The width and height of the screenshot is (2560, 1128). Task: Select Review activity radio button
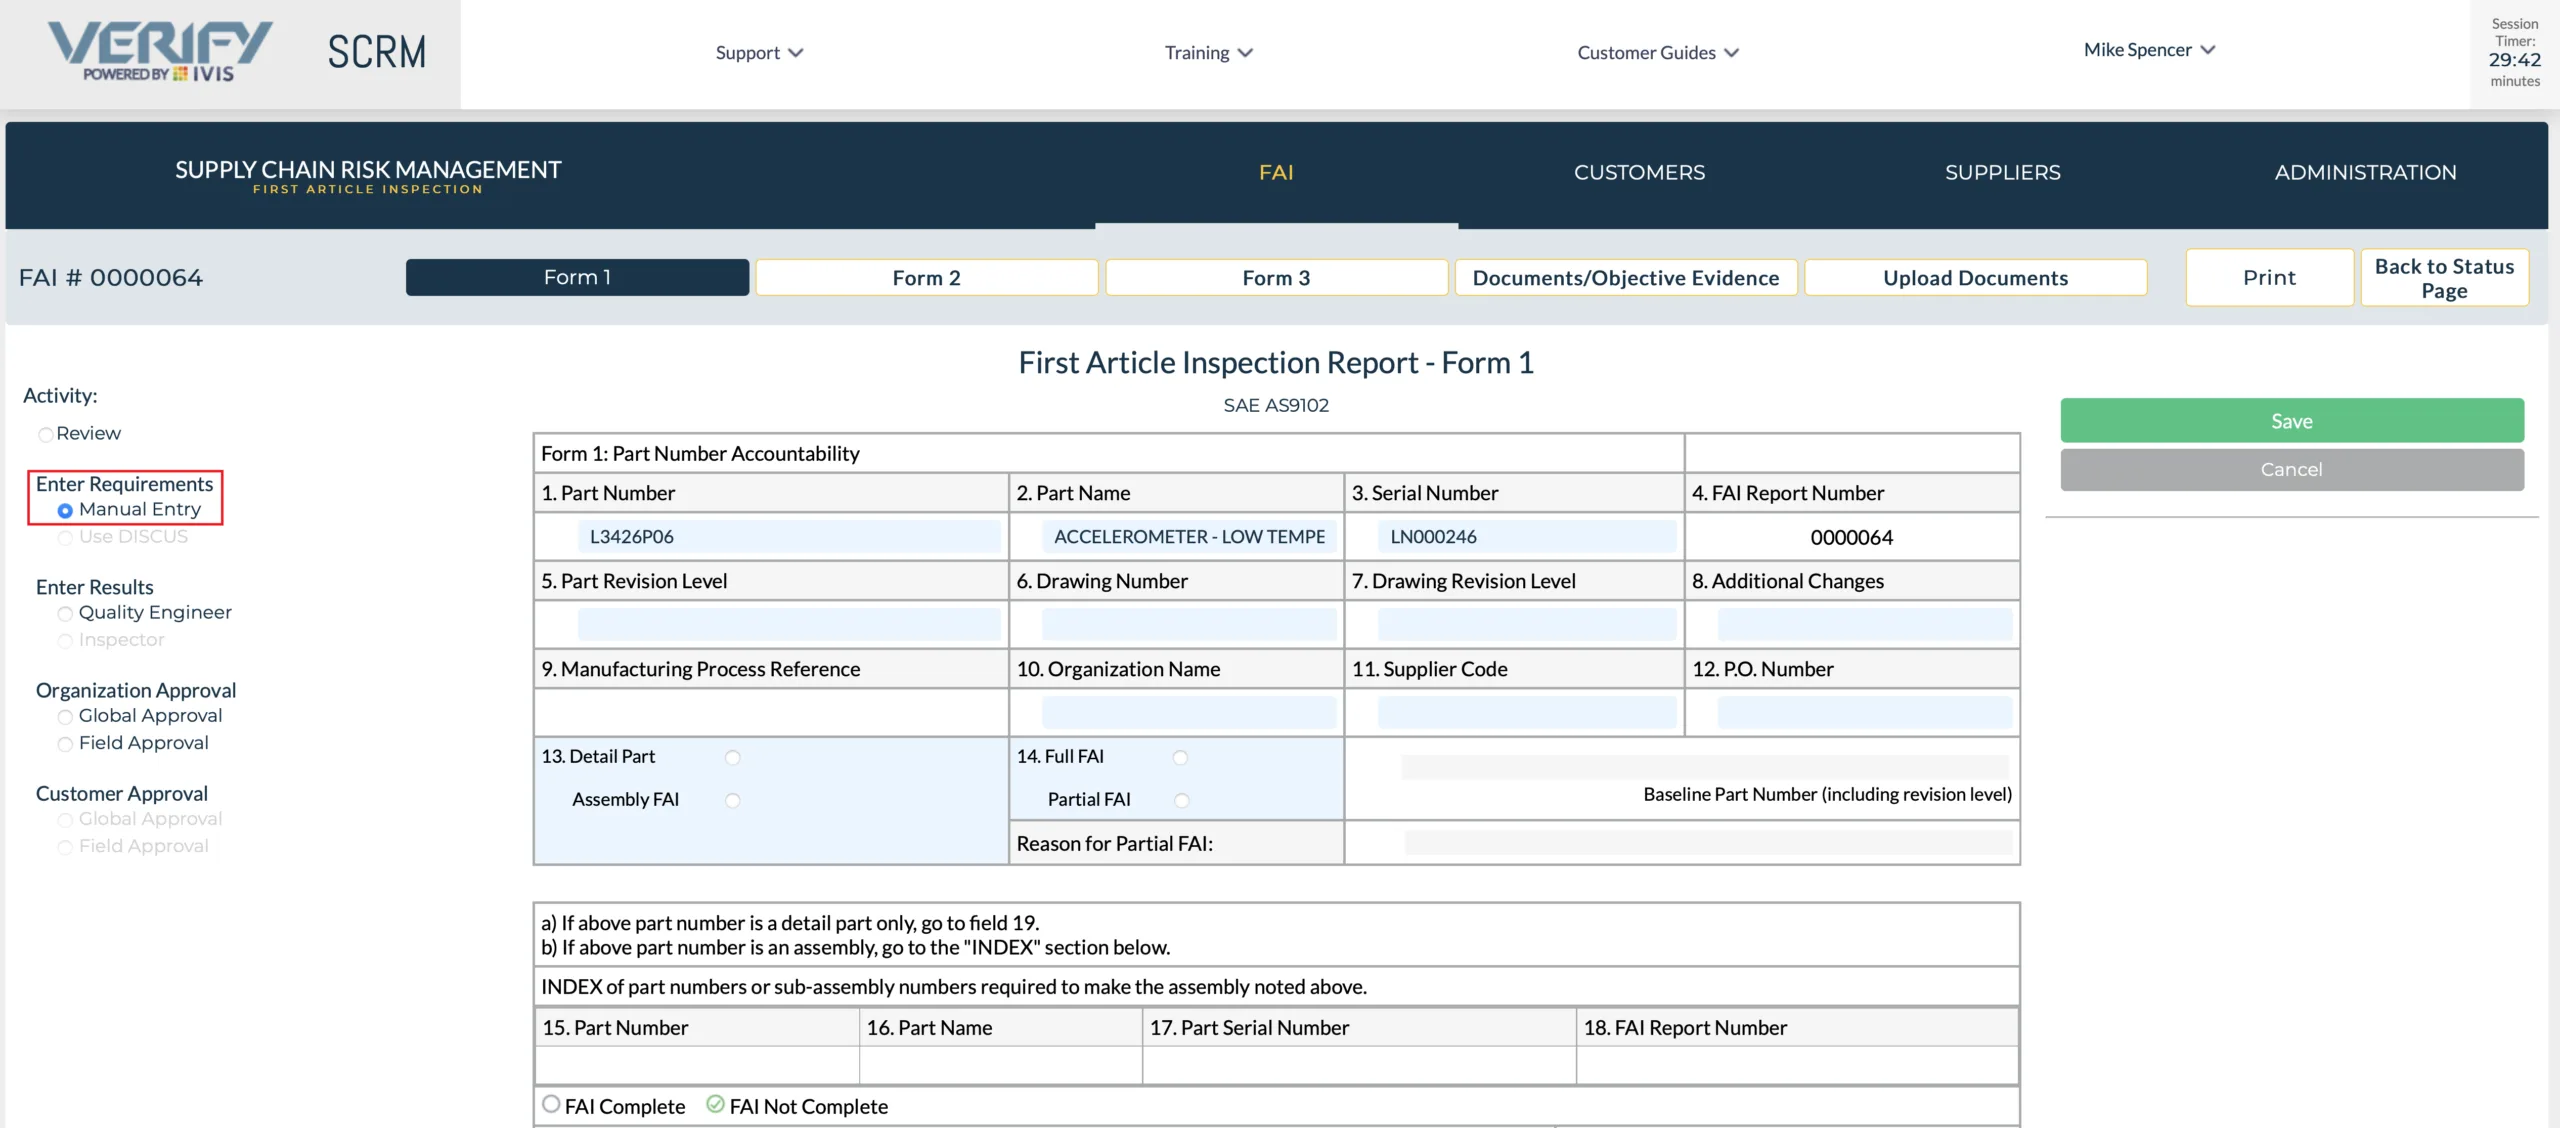[46, 433]
